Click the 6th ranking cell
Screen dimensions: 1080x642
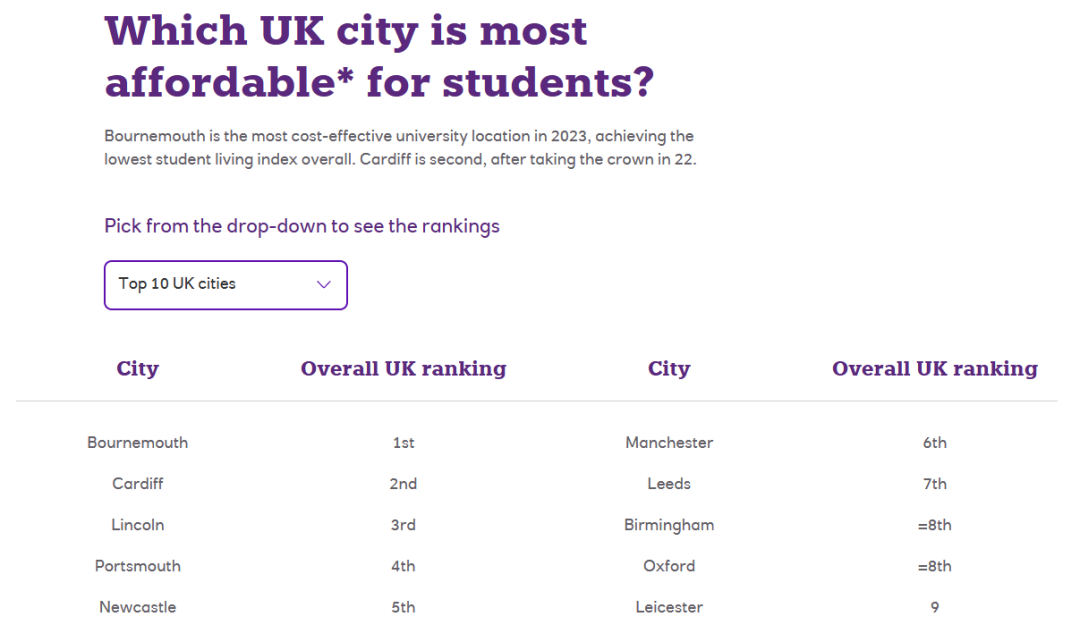(x=934, y=443)
